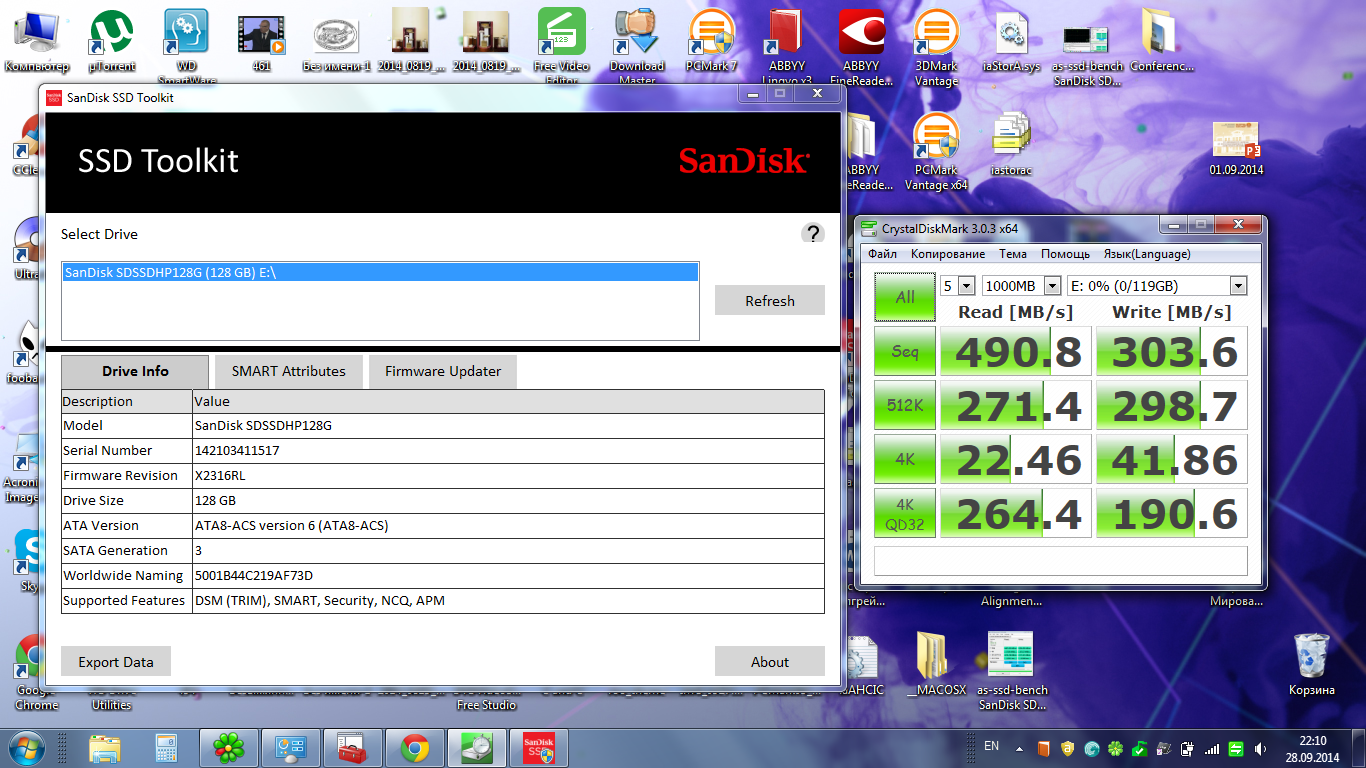The height and width of the screenshot is (768, 1366).
Task: Select Download Master desktop shortcut
Action: point(637,47)
